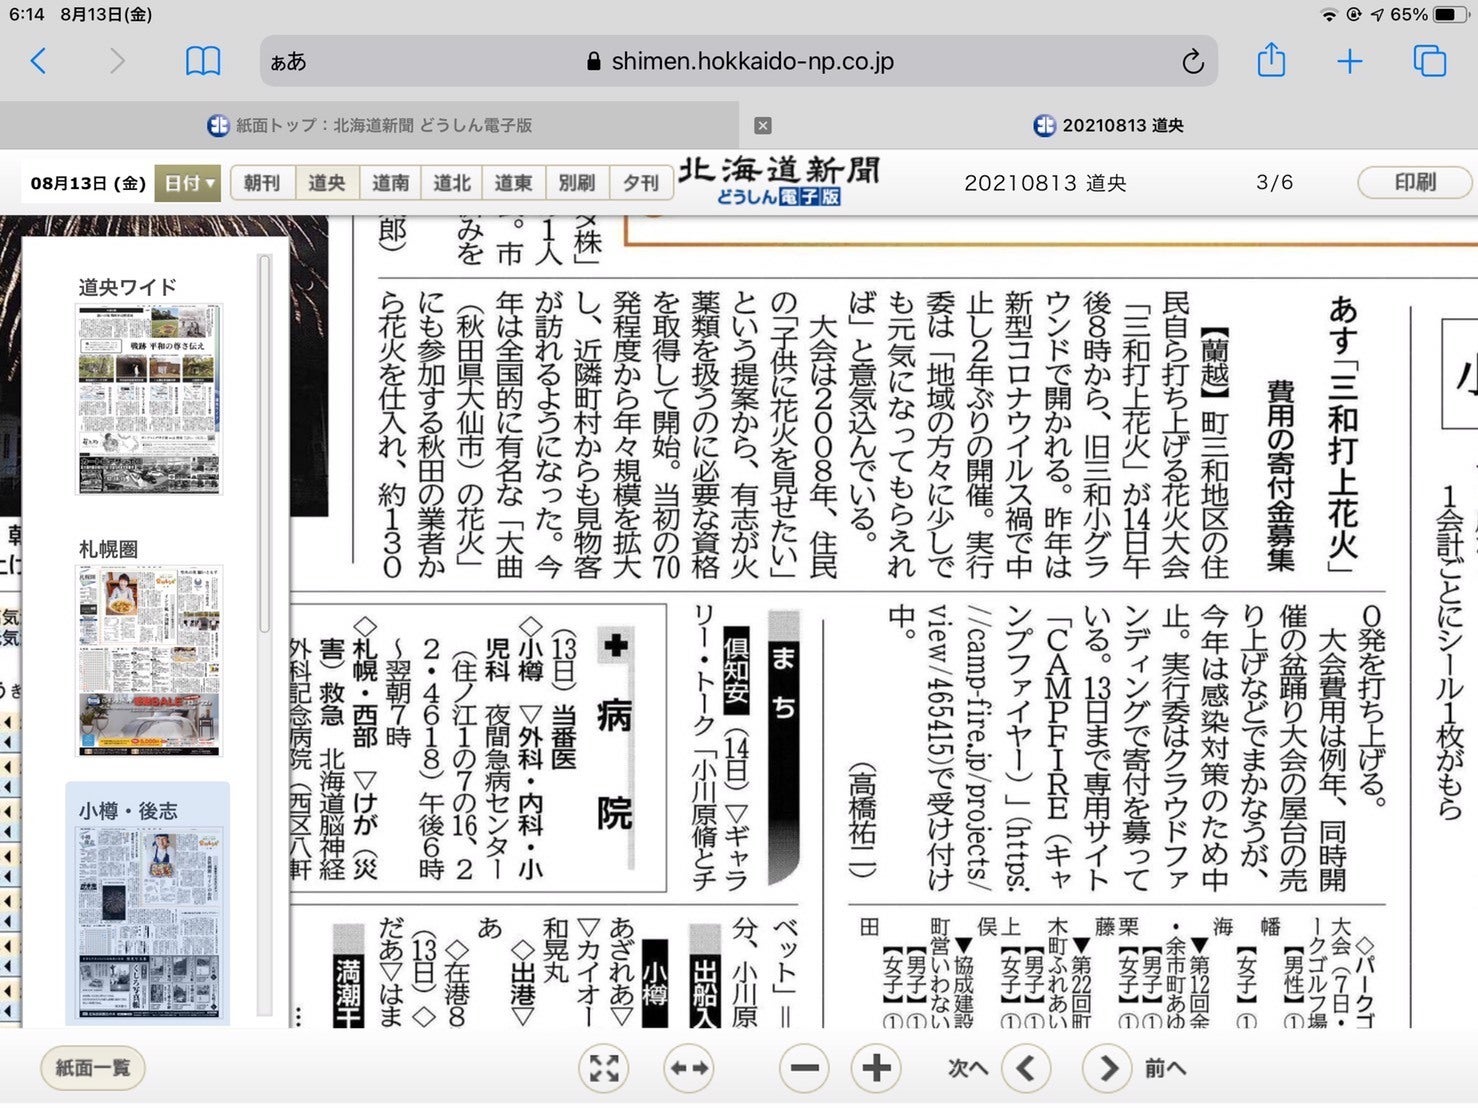Open Safari bookmarks book icon

[x=203, y=62]
